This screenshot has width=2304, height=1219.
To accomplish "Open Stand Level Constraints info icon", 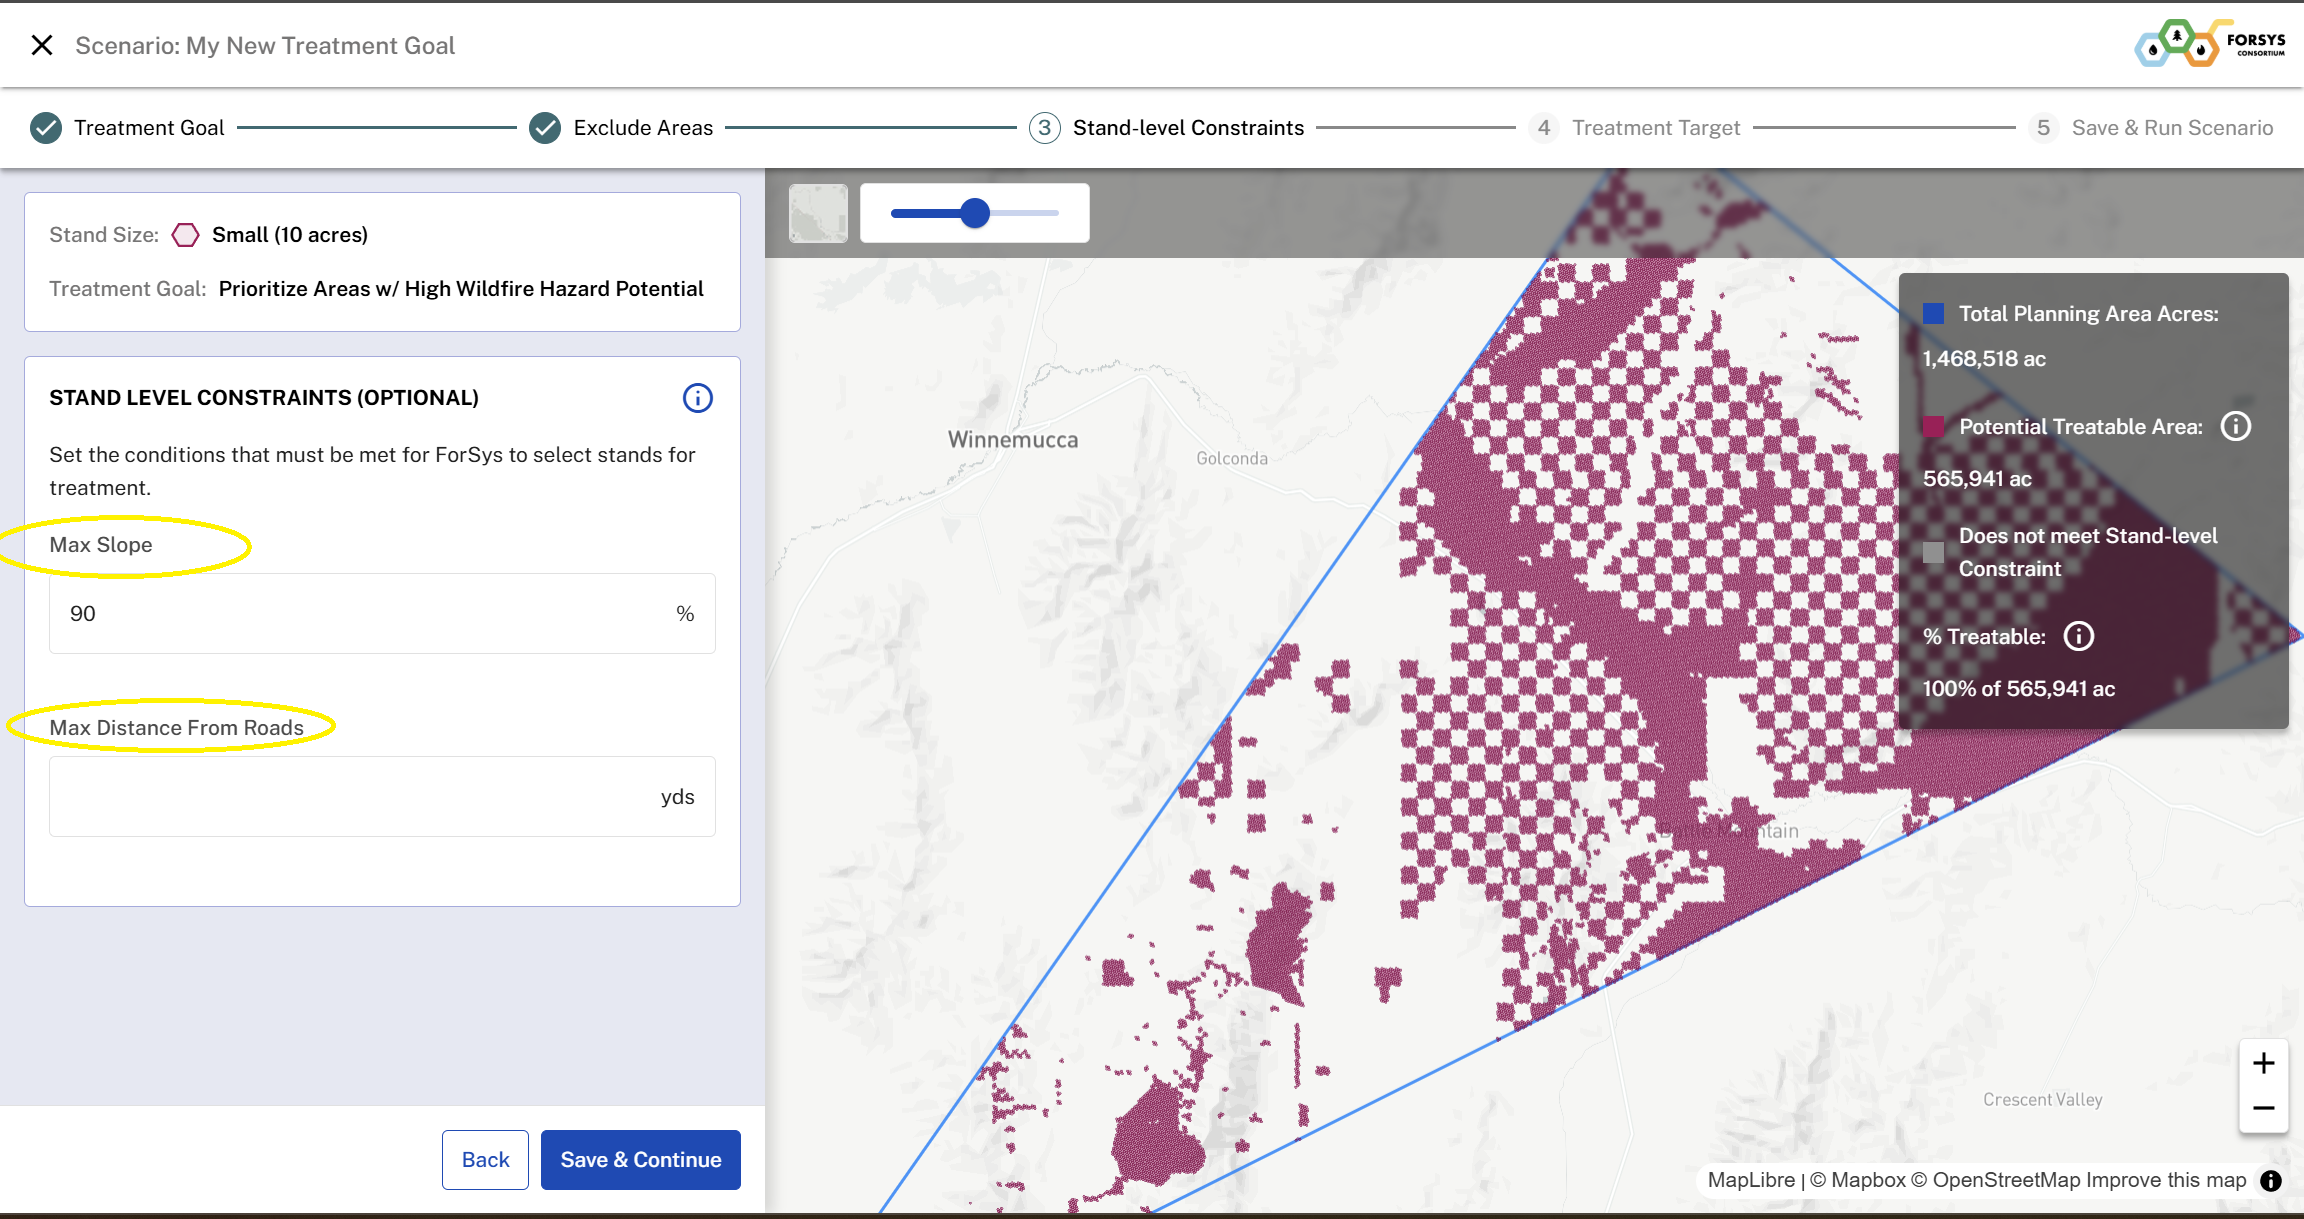I will (x=697, y=398).
